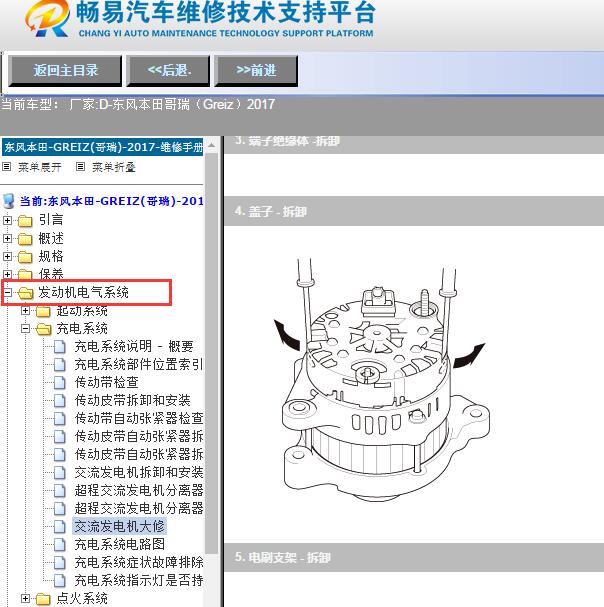Screen dimensions: 604x607
Task: Click the tree panel vertical scrollbar thumb
Action: coord(211,353)
